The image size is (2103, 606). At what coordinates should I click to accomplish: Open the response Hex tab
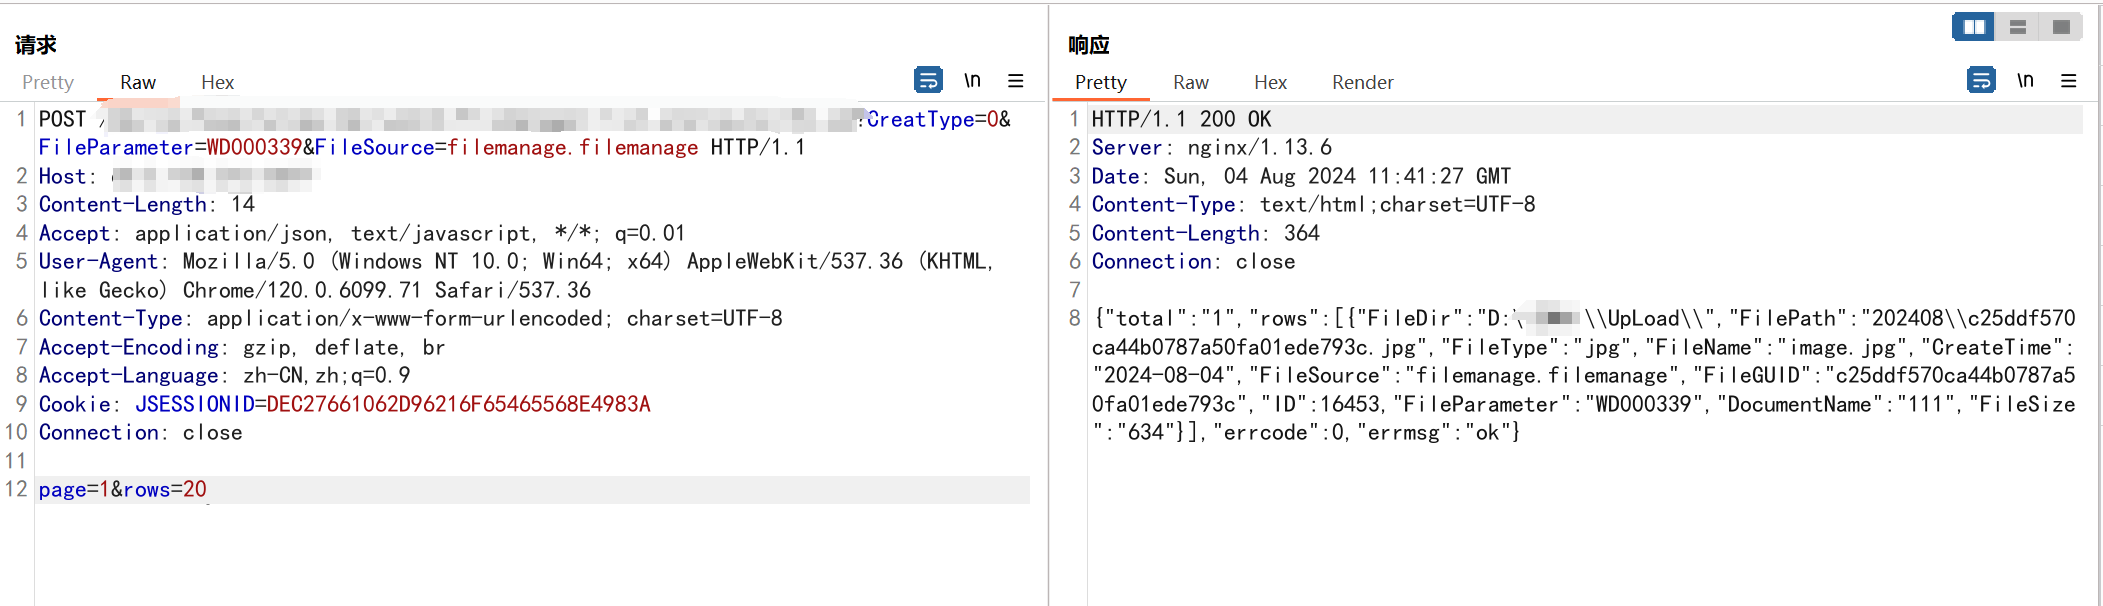pyautogui.click(x=1270, y=82)
